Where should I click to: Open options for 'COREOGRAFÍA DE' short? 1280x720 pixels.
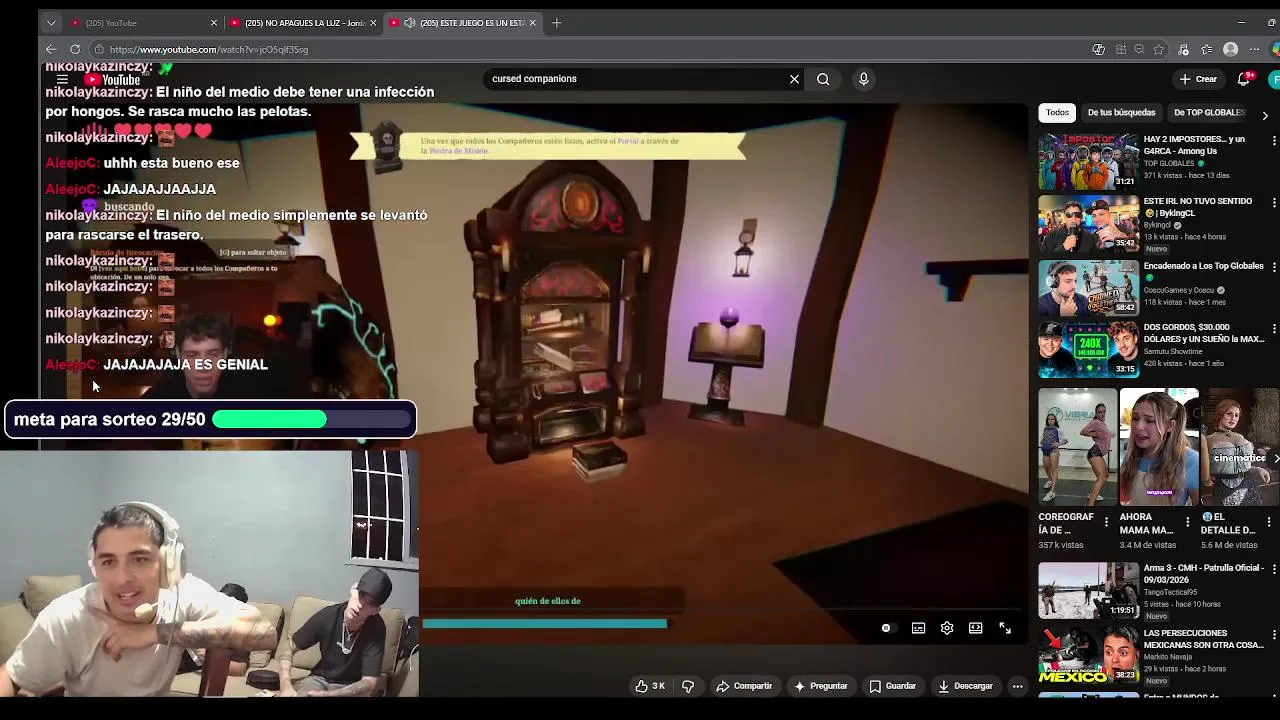point(1106,522)
